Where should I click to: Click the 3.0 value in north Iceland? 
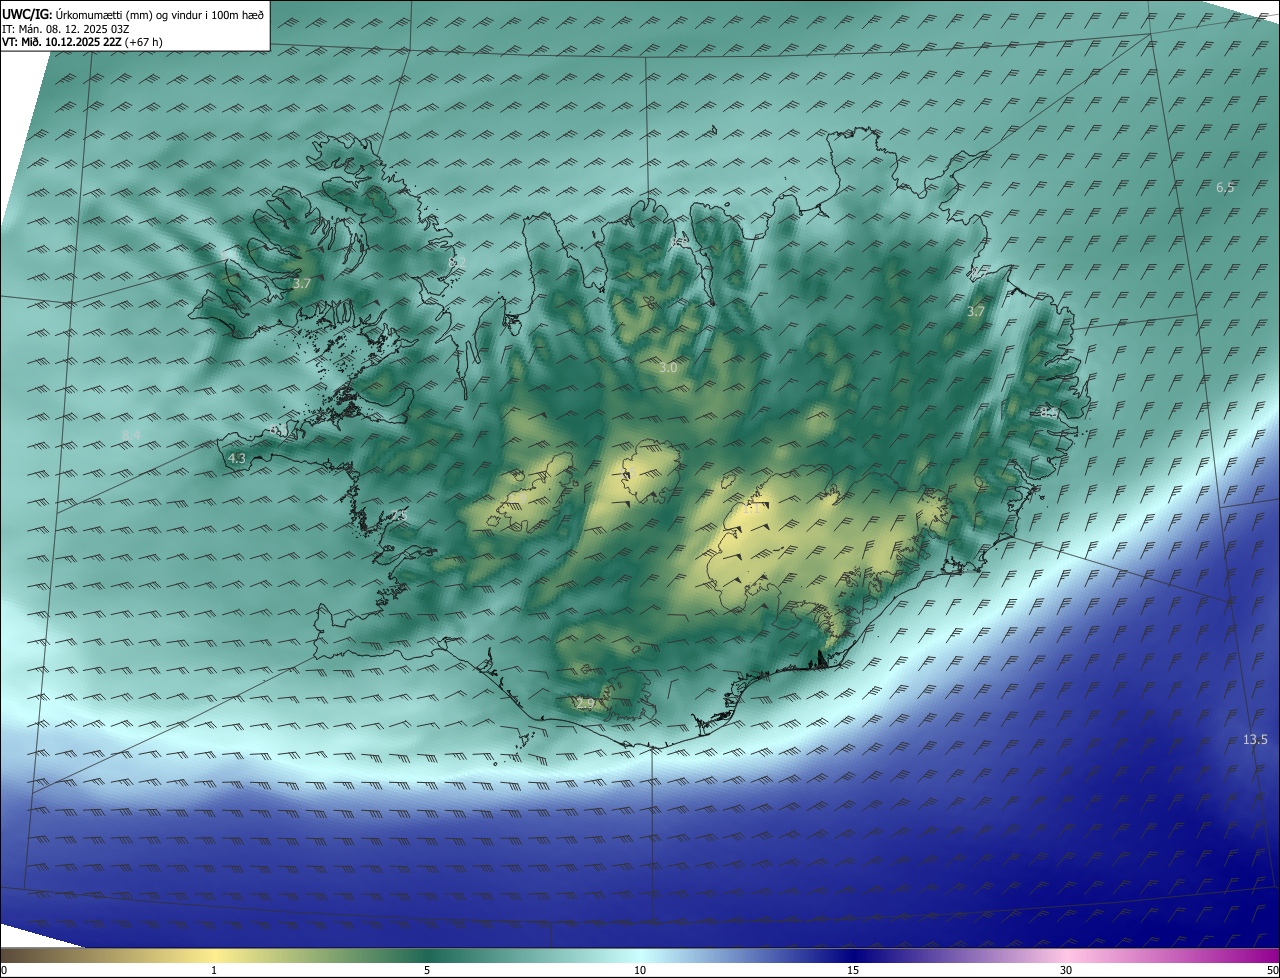tap(668, 368)
